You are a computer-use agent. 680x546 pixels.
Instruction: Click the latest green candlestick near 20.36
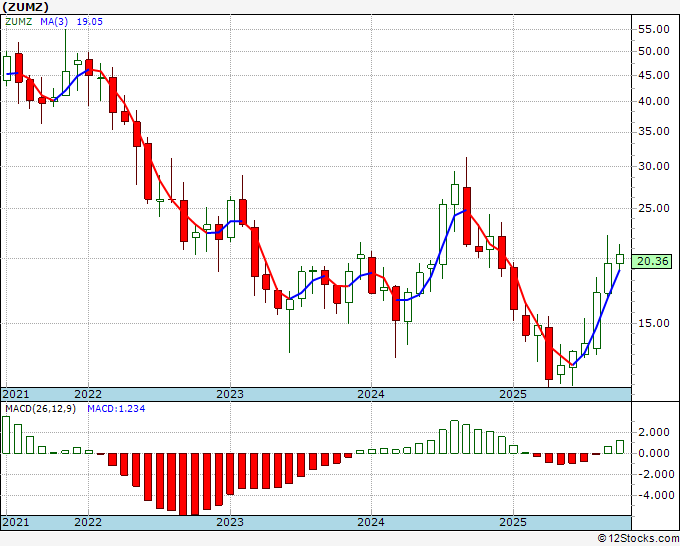point(620,259)
